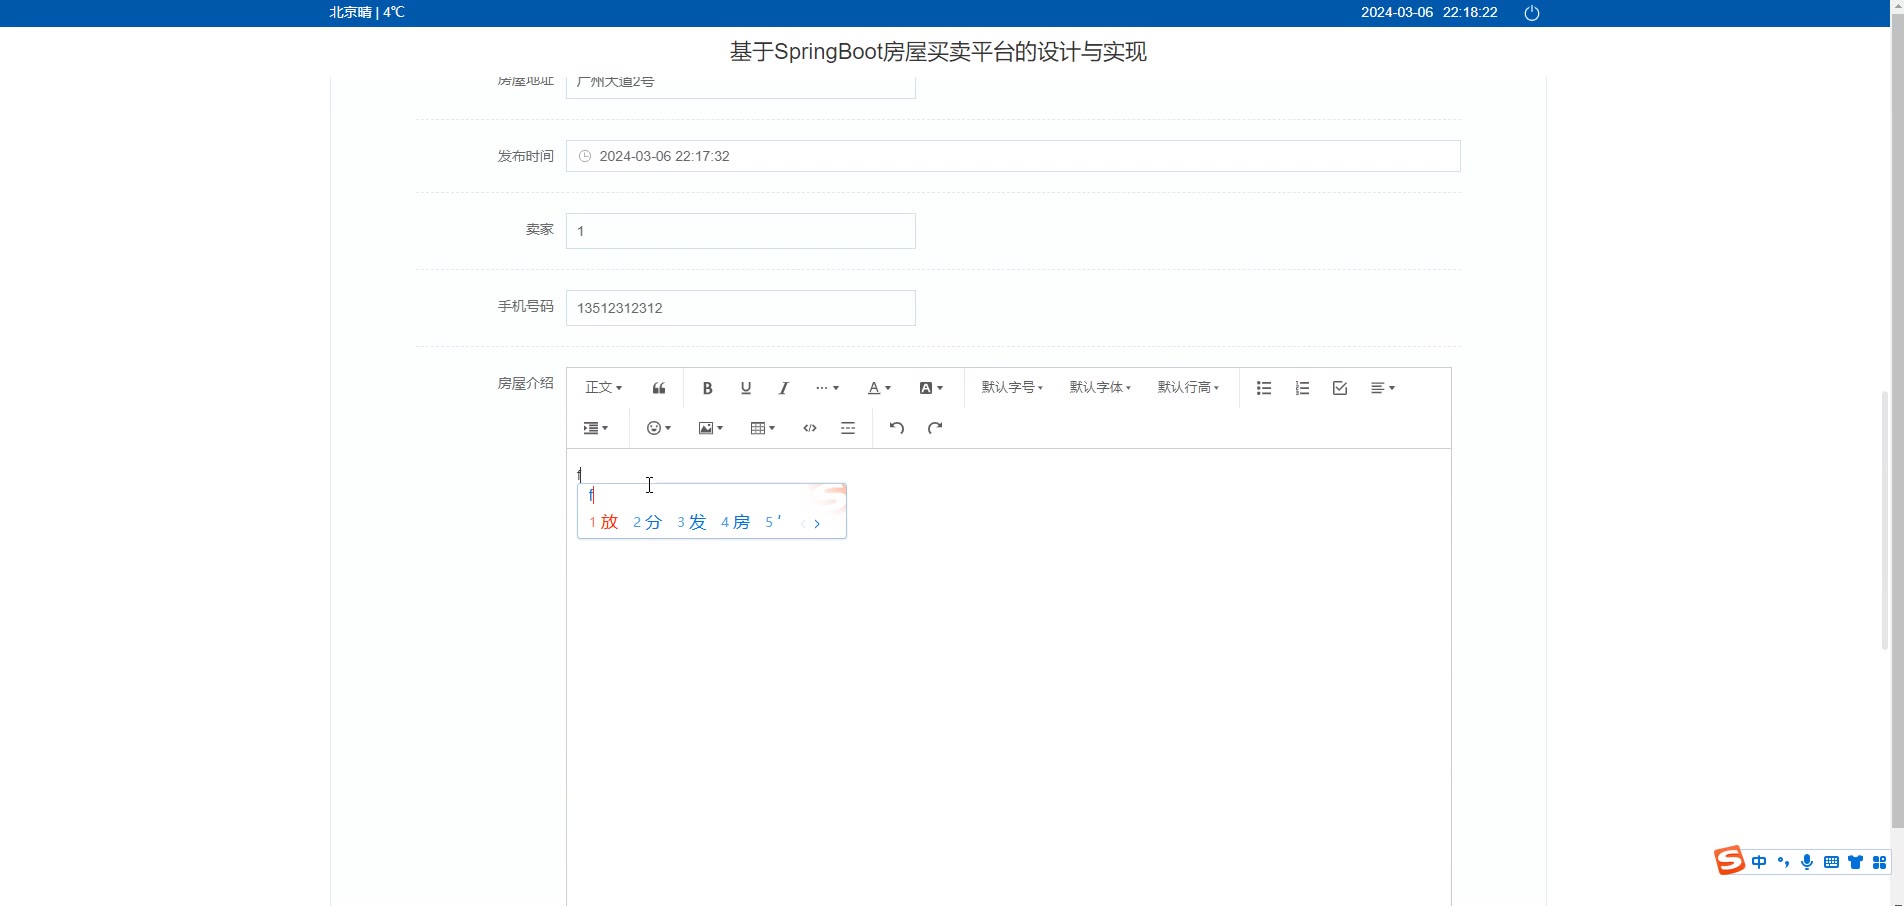Go to next IME candidate page

pos(817,523)
